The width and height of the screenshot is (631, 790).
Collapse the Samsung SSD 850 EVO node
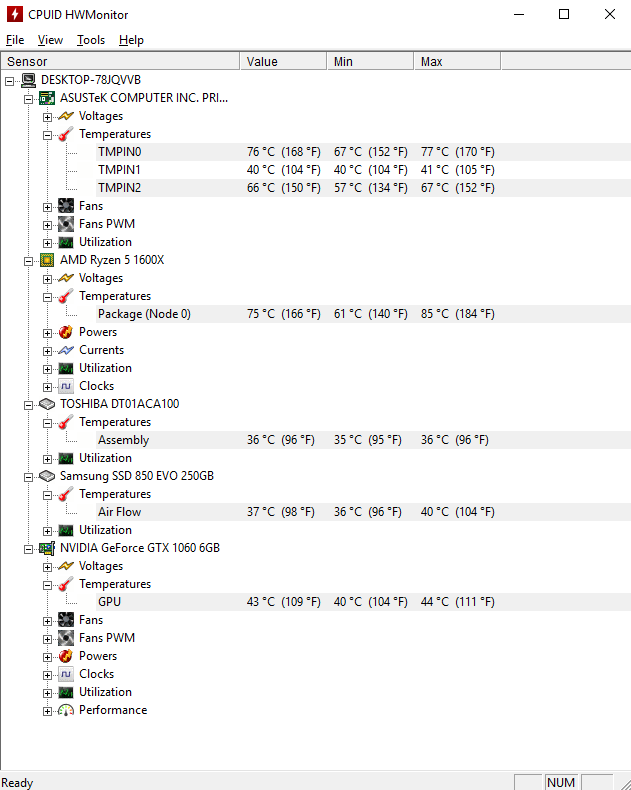(x=28, y=477)
